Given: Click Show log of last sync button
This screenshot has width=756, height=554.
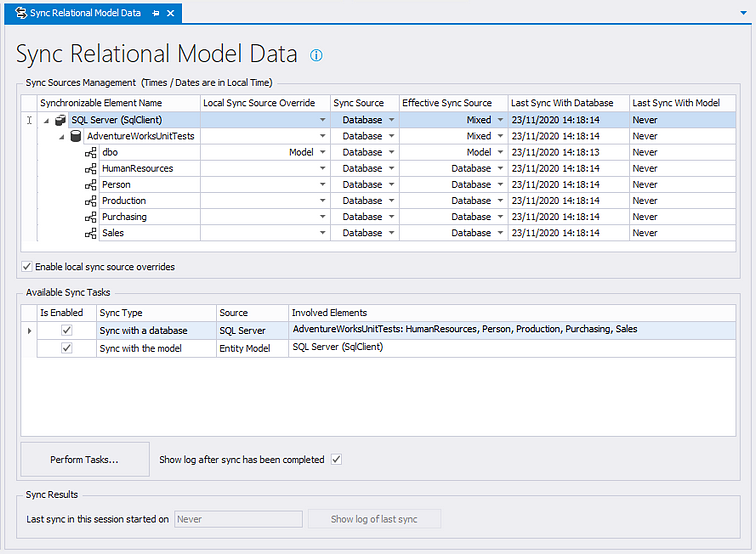Looking at the screenshot, I should (374, 519).
